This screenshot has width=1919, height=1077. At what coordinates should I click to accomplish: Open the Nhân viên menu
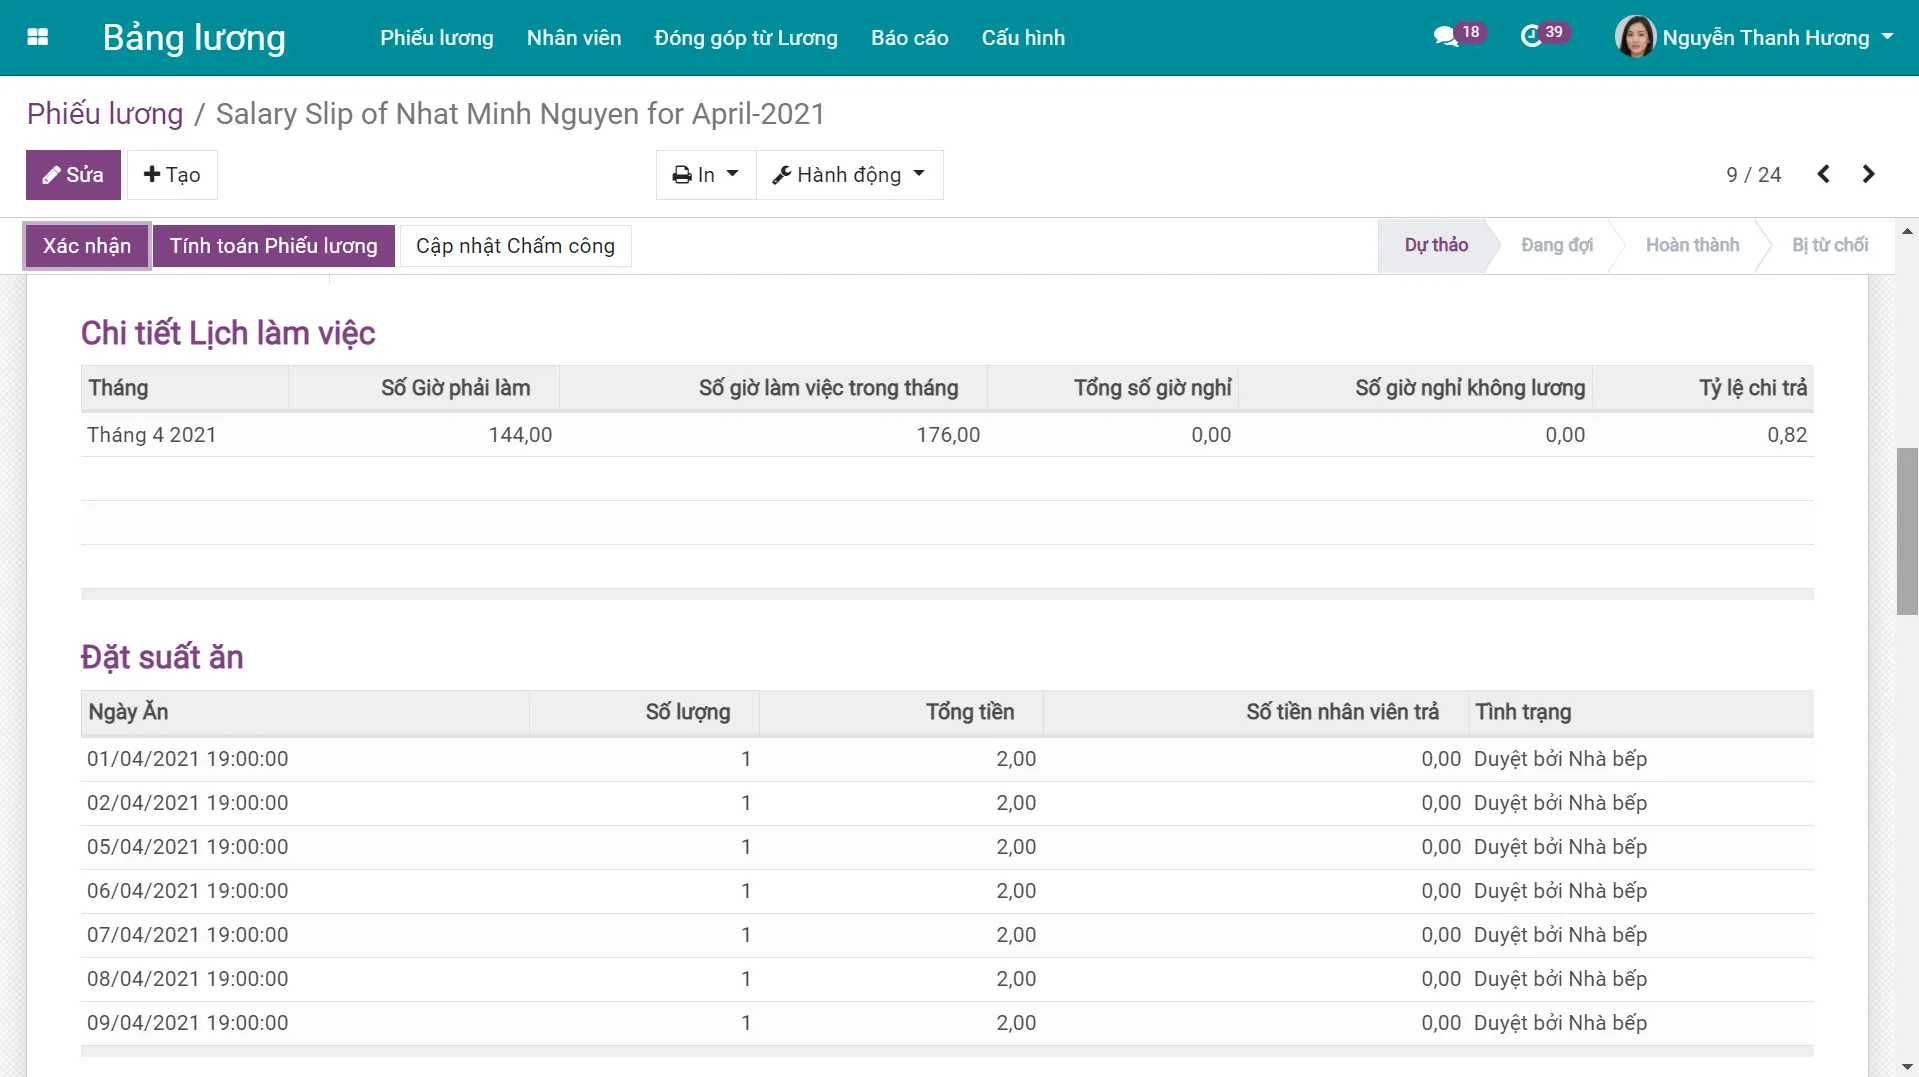[574, 37]
